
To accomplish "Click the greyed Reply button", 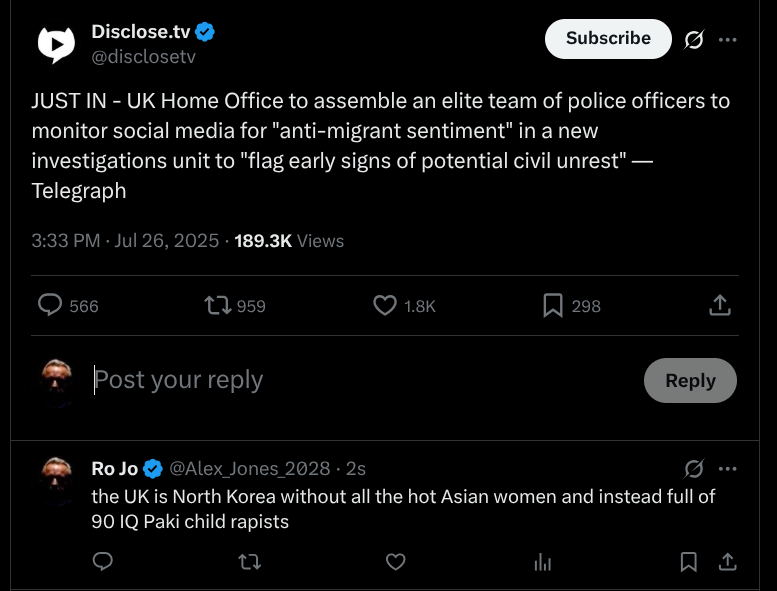I will [x=690, y=380].
